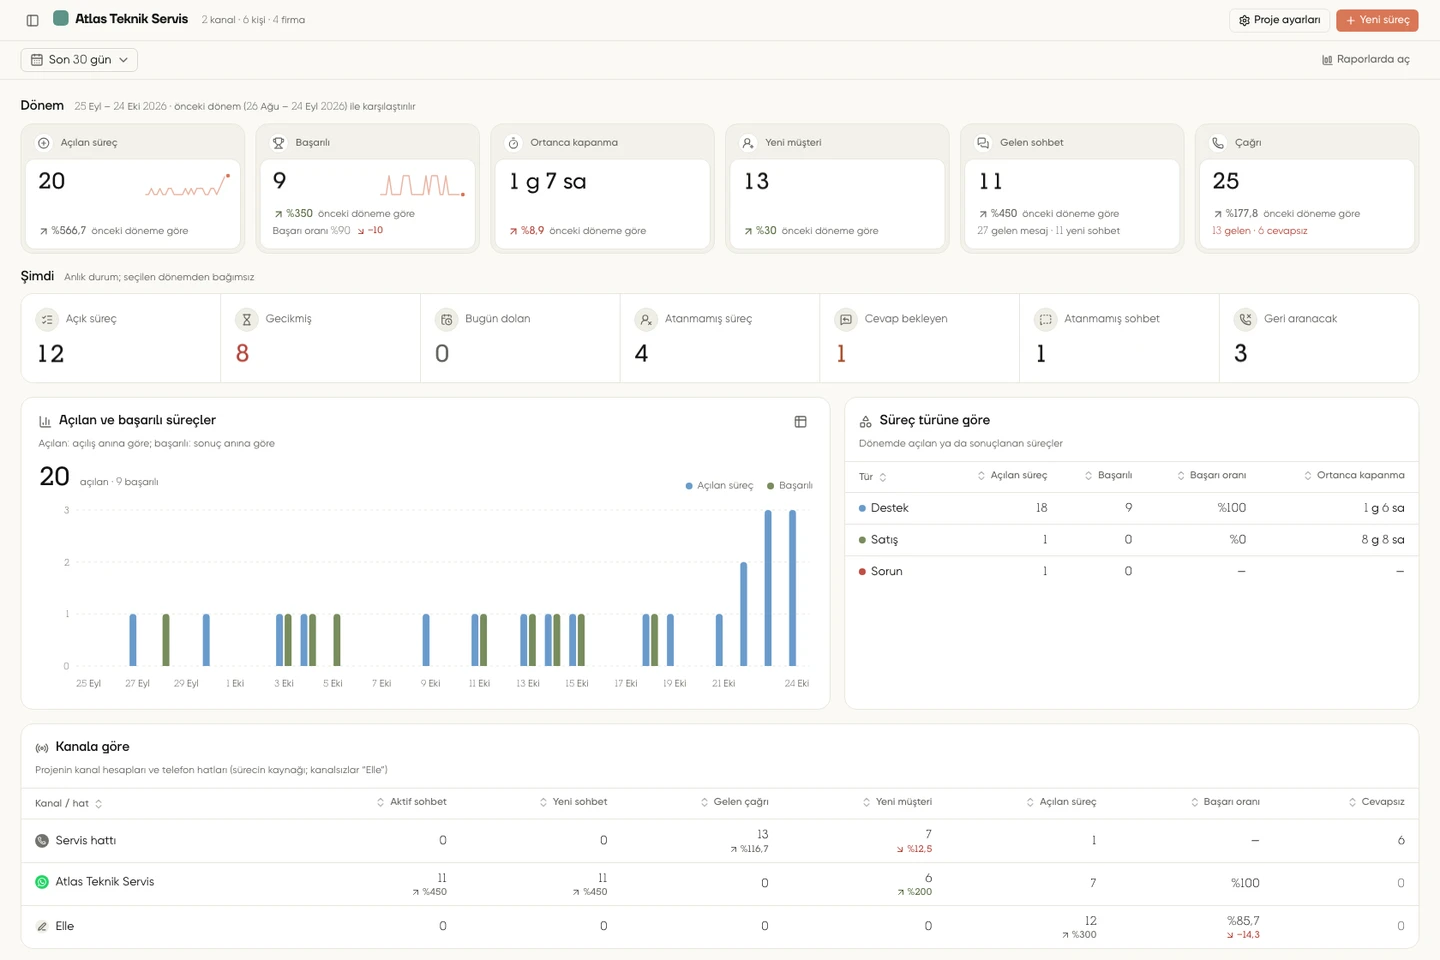Click the Cevap bekleyen chat icon
The height and width of the screenshot is (960, 1440).
coord(846,319)
